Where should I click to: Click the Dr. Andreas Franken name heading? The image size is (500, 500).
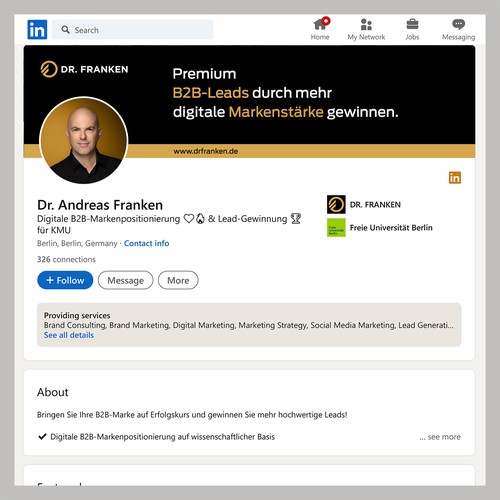click(x=100, y=205)
